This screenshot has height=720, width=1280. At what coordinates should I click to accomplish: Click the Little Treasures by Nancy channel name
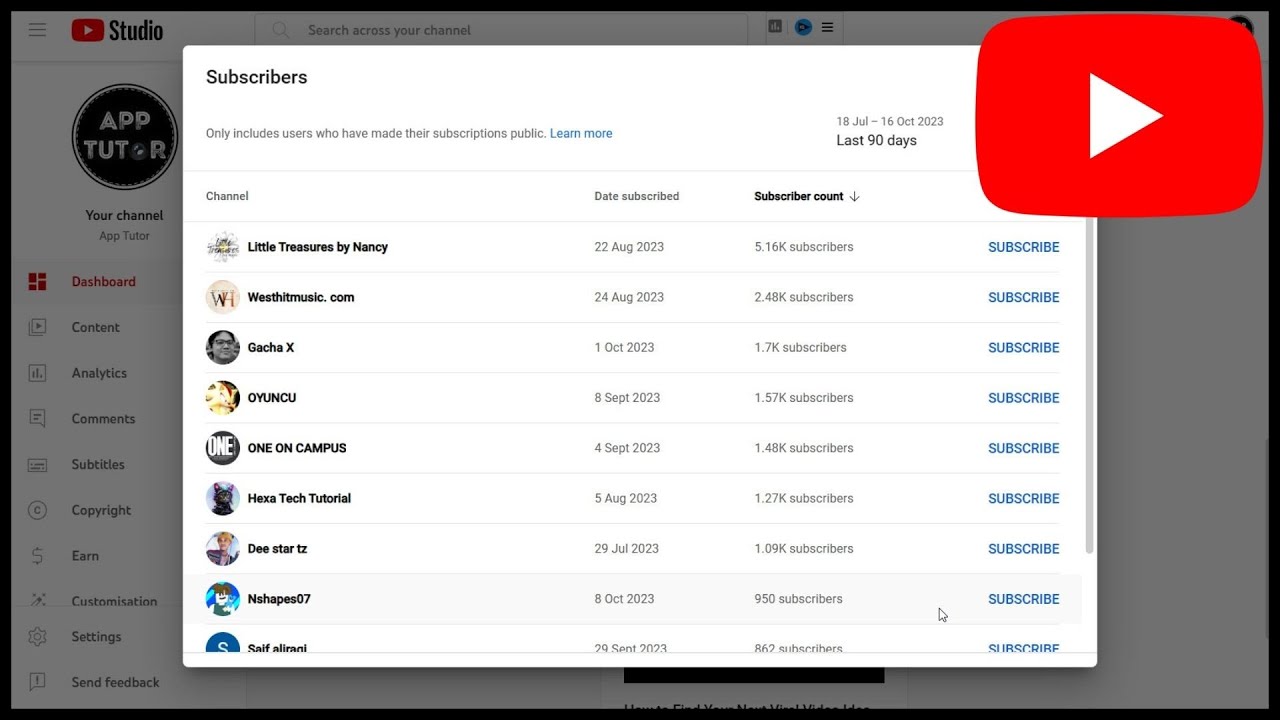(318, 247)
